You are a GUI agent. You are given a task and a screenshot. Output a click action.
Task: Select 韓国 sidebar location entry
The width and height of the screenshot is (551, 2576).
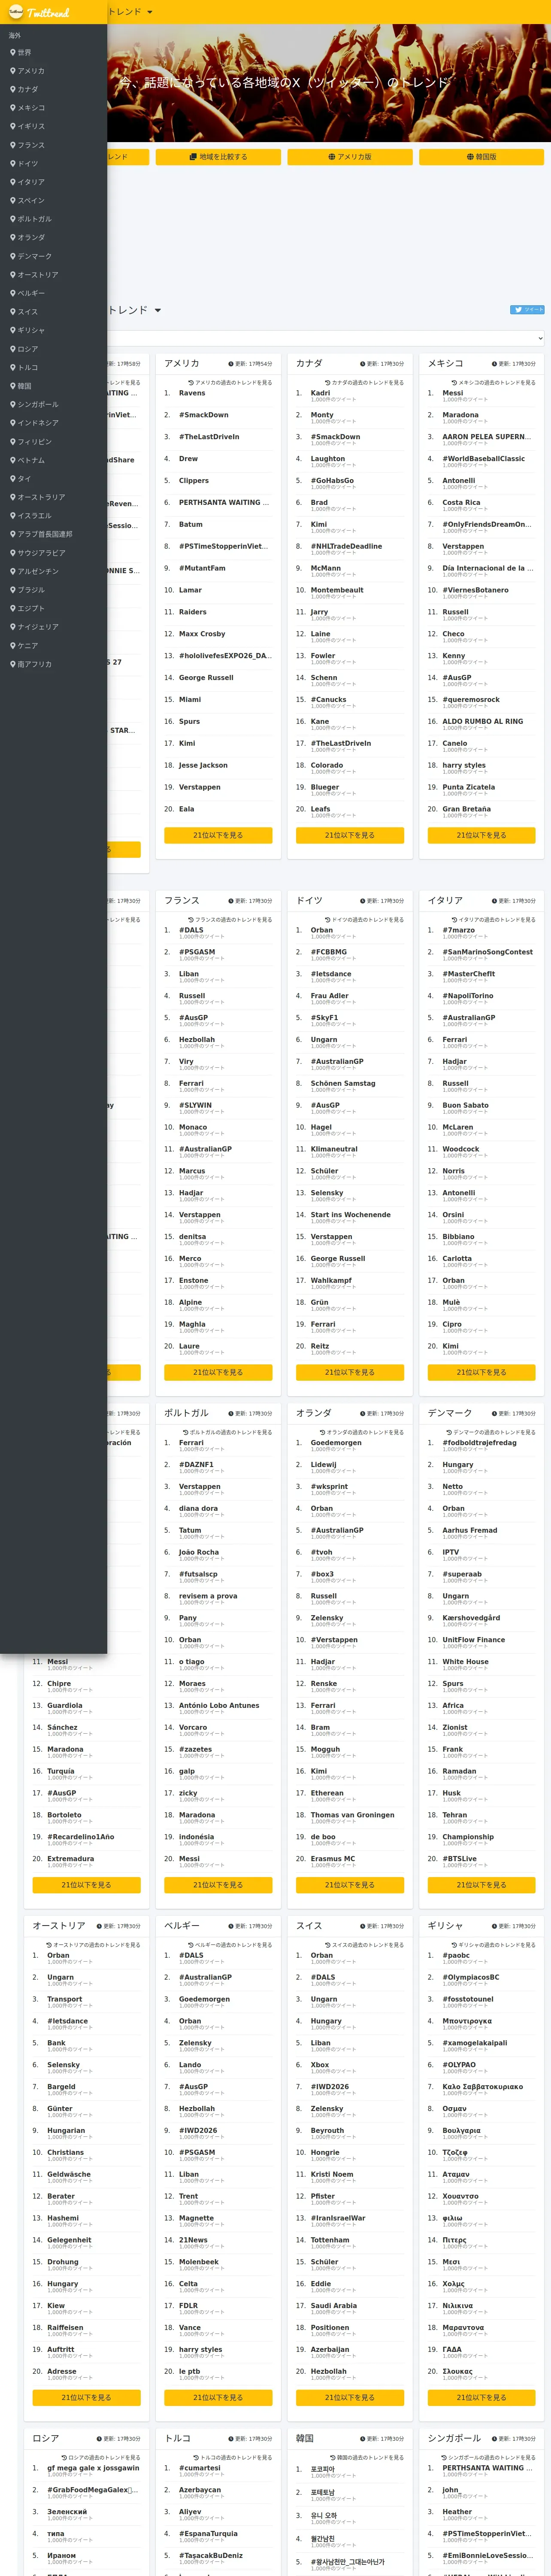pyautogui.click(x=21, y=386)
